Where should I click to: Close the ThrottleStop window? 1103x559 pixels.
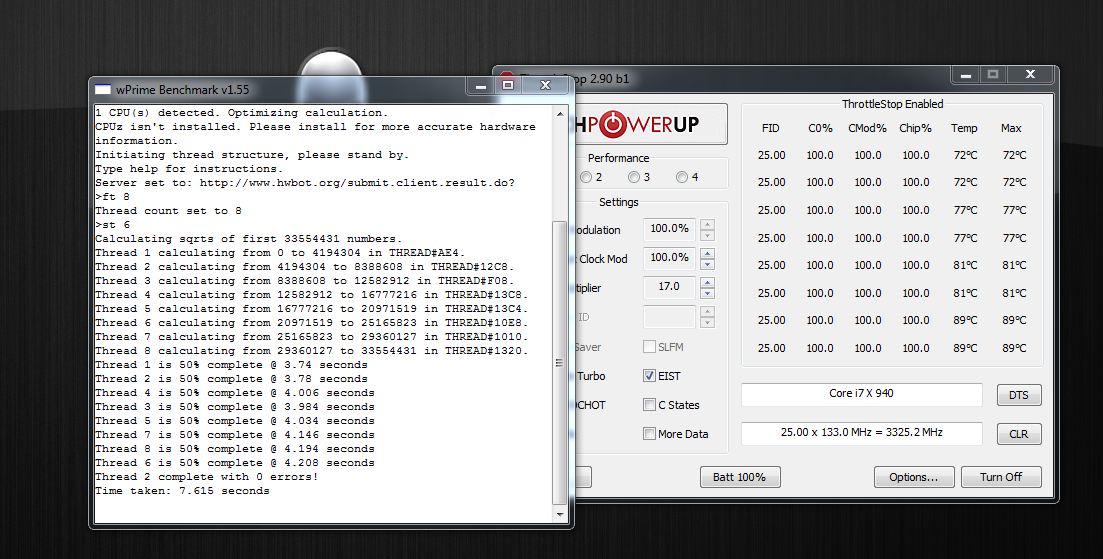pos(1031,74)
